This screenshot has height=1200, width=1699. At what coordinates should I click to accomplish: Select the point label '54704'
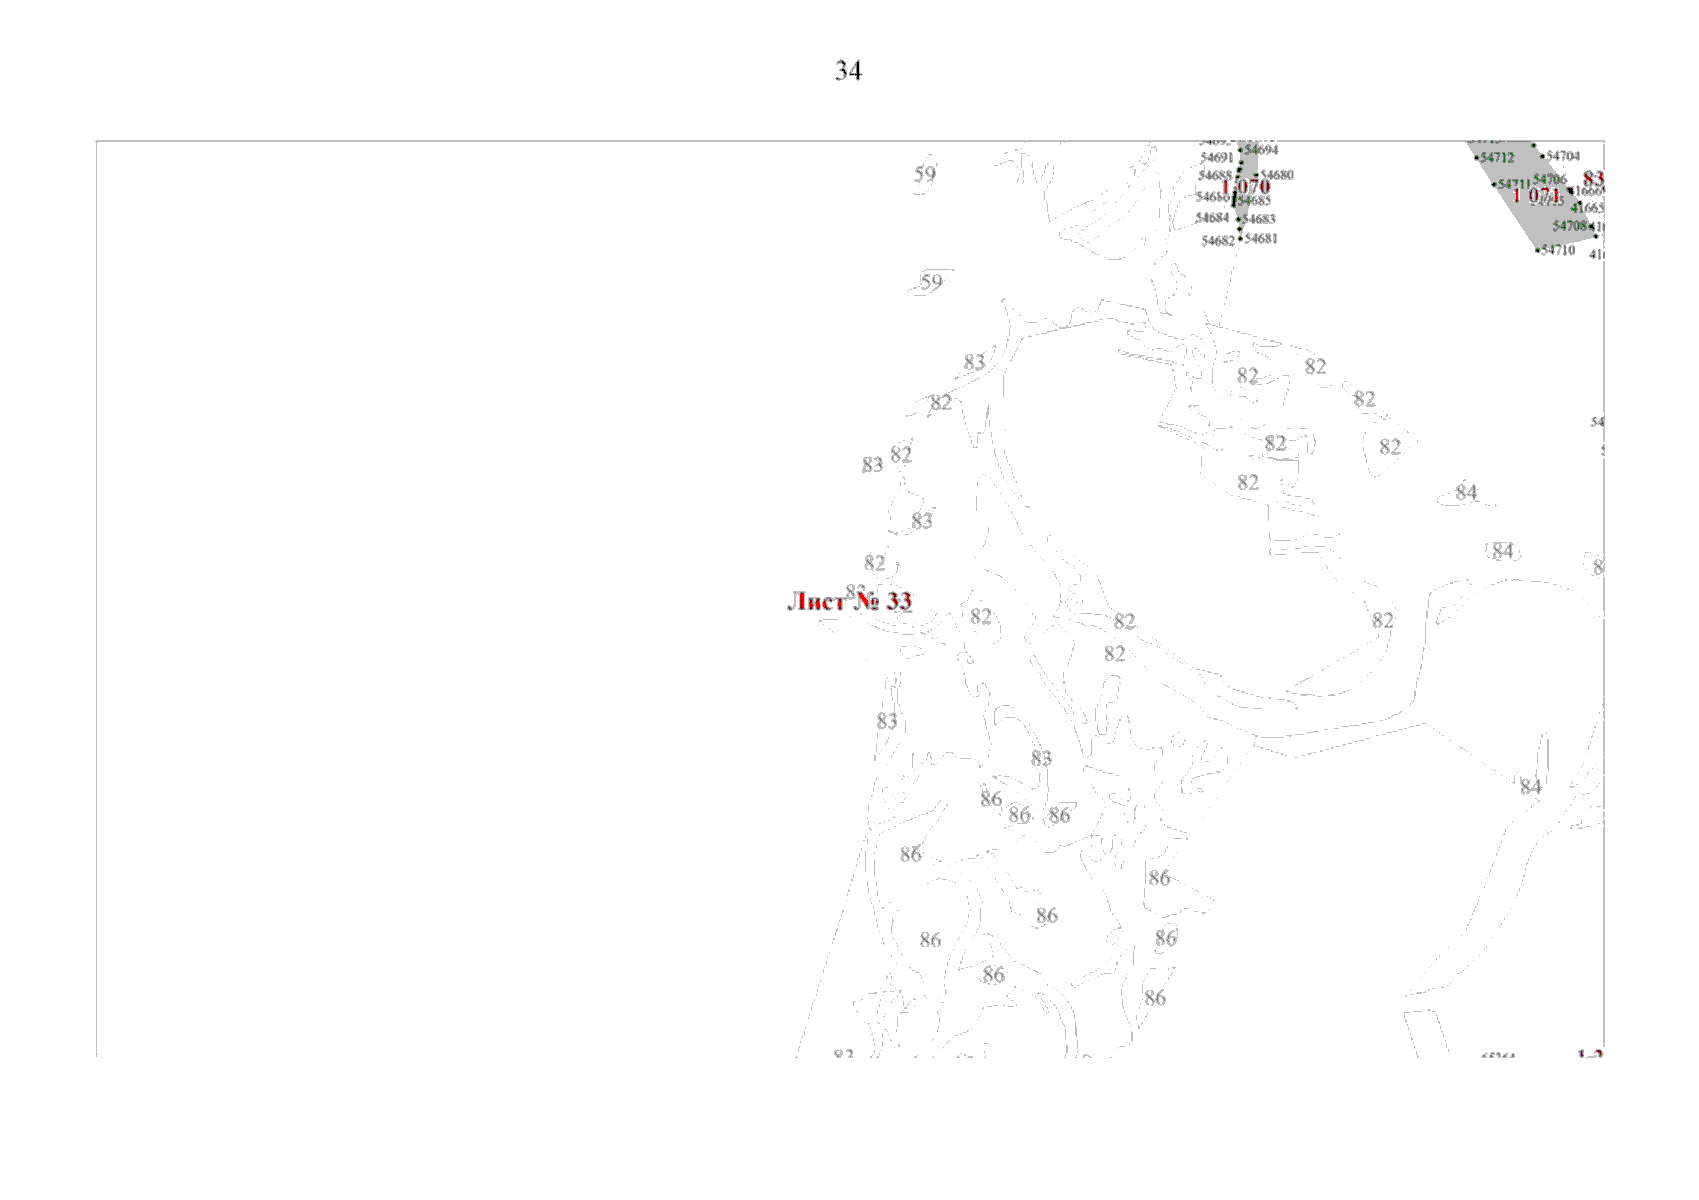point(1564,156)
